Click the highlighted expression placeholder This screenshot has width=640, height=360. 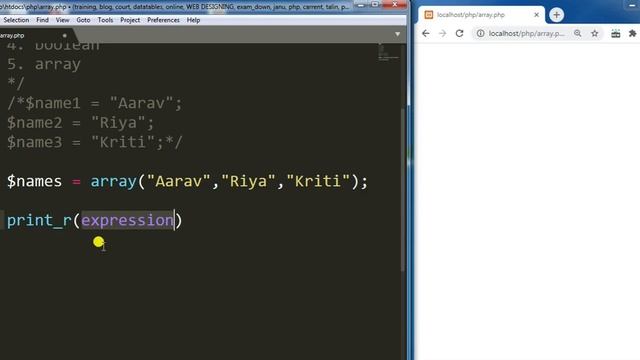(x=127, y=220)
